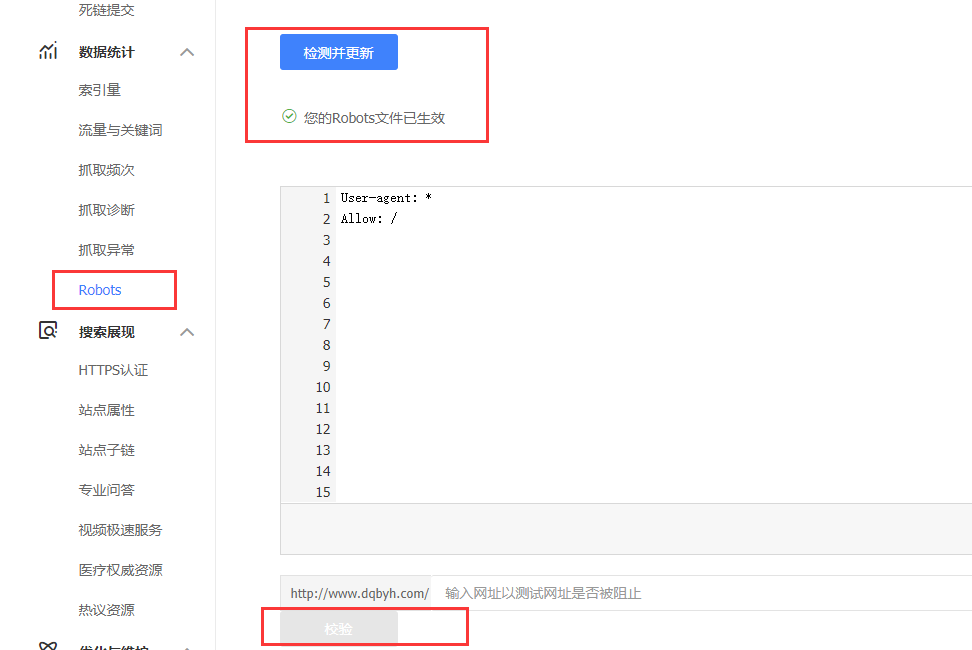Screen dimensions: 972x650
Task: Select the 站点属性 menu entry
Action: point(106,410)
